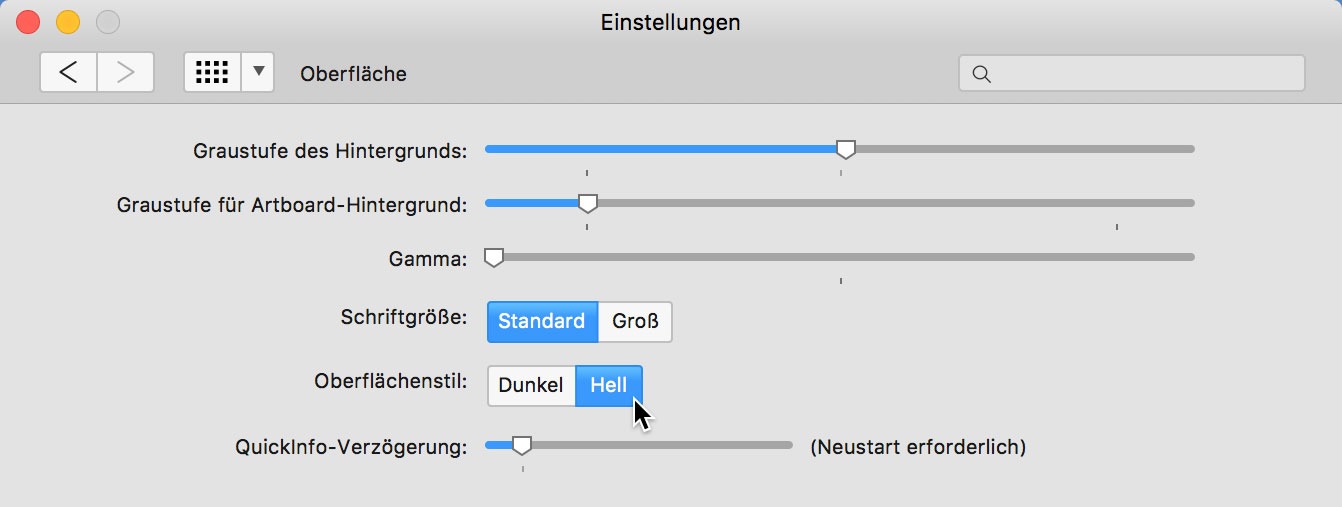This screenshot has width=1342, height=507.
Task: Show all preferences grid icon
Action: [x=212, y=73]
